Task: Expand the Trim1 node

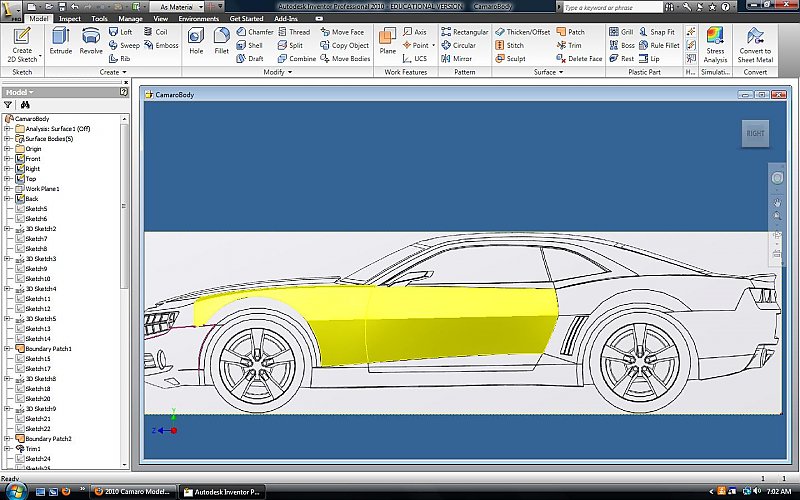Action: click(7, 448)
